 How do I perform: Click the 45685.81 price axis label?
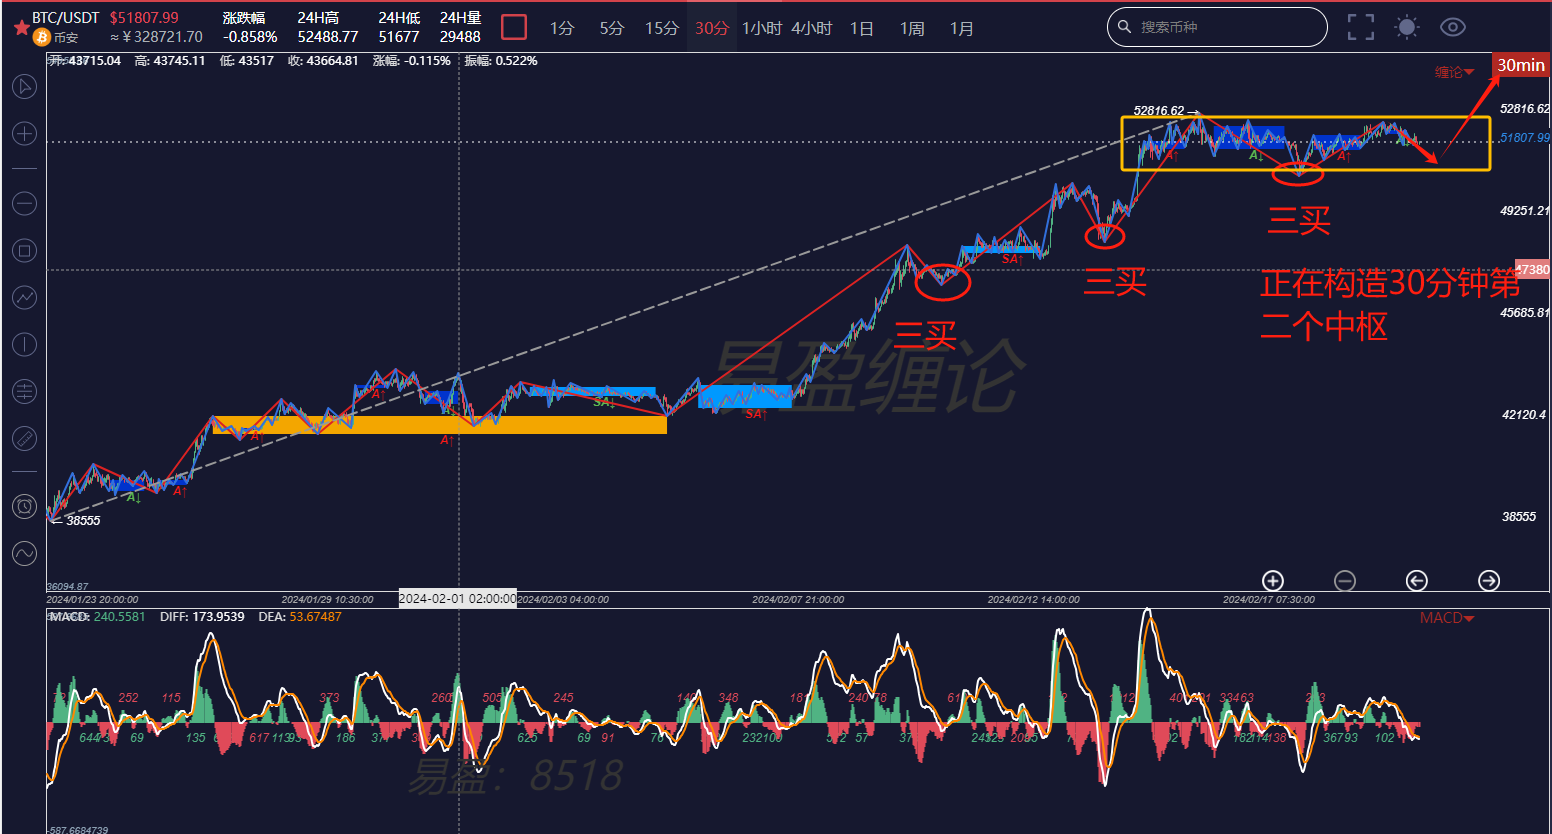pos(1524,313)
